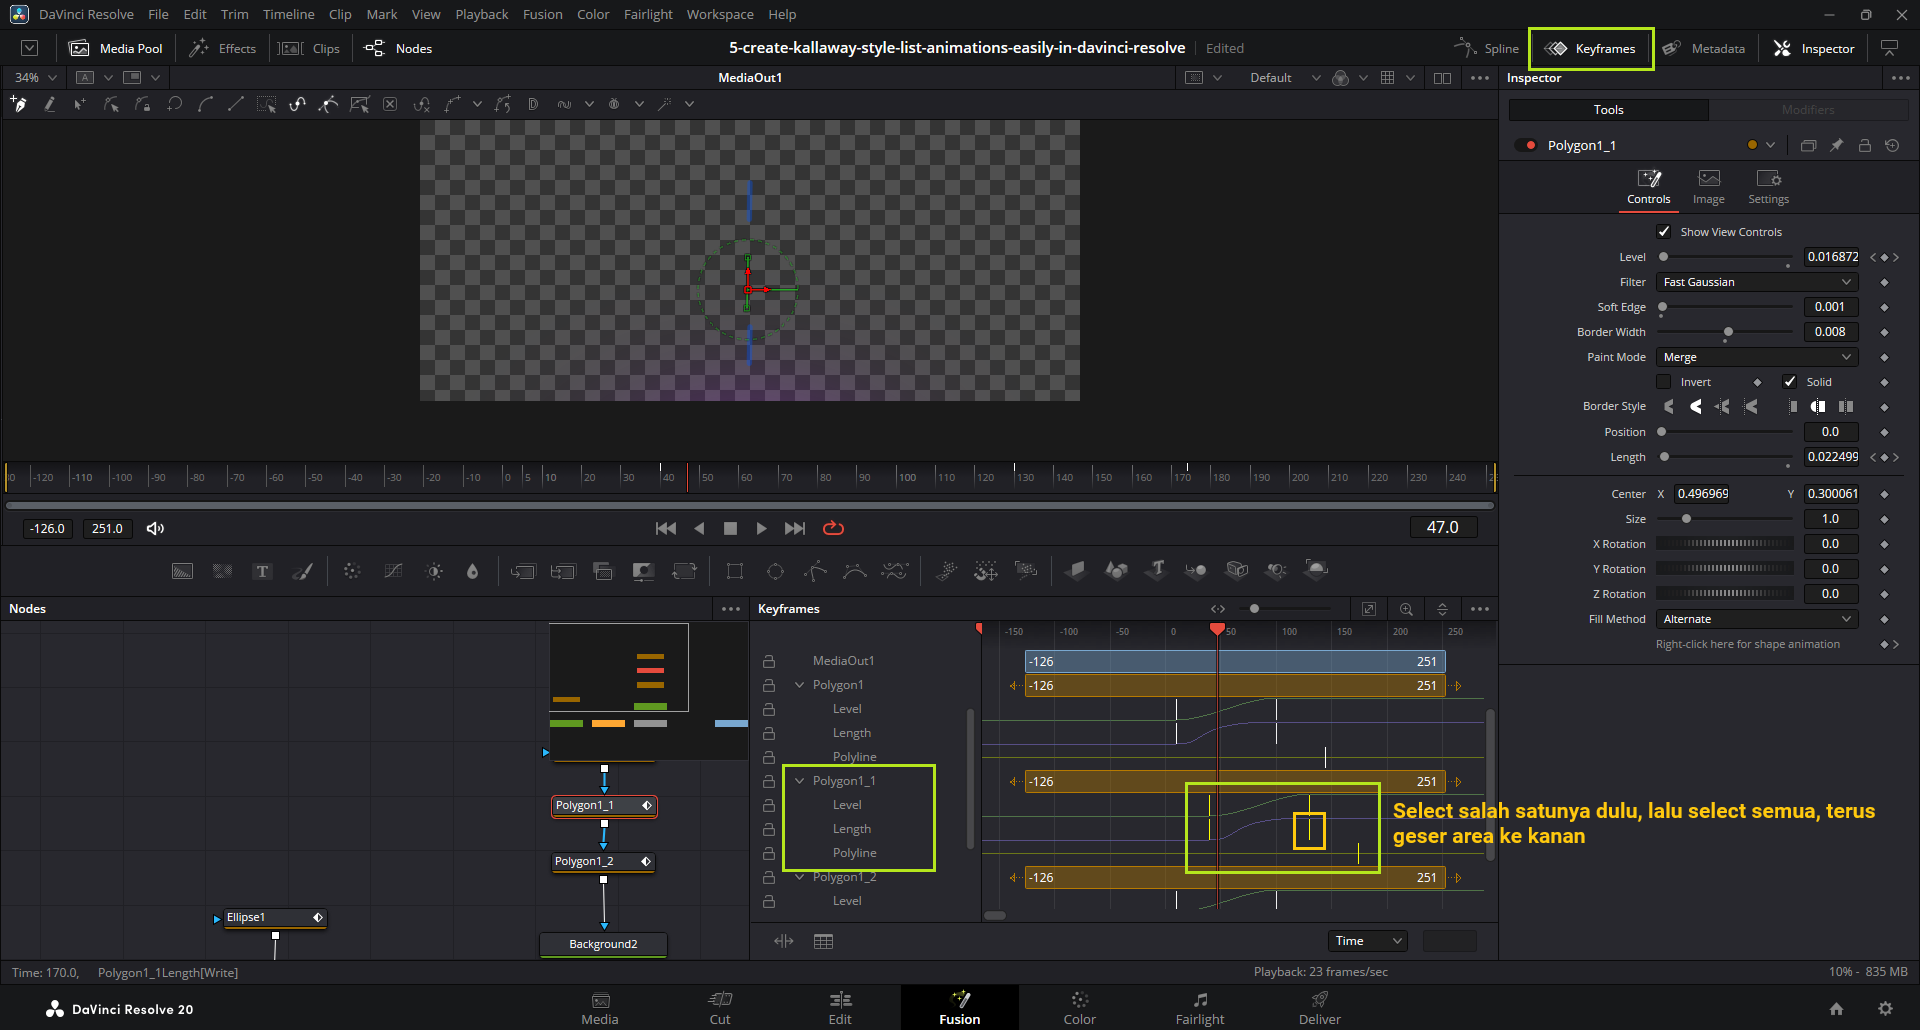Image resolution: width=1920 pixels, height=1030 pixels.
Task: Toggle the audio mute speaker icon
Action: pos(155,528)
